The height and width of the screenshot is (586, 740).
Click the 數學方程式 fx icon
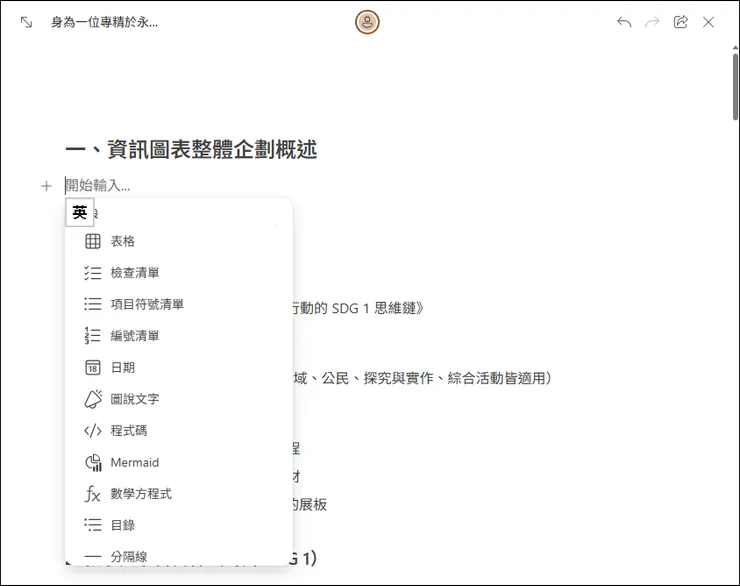pos(92,494)
